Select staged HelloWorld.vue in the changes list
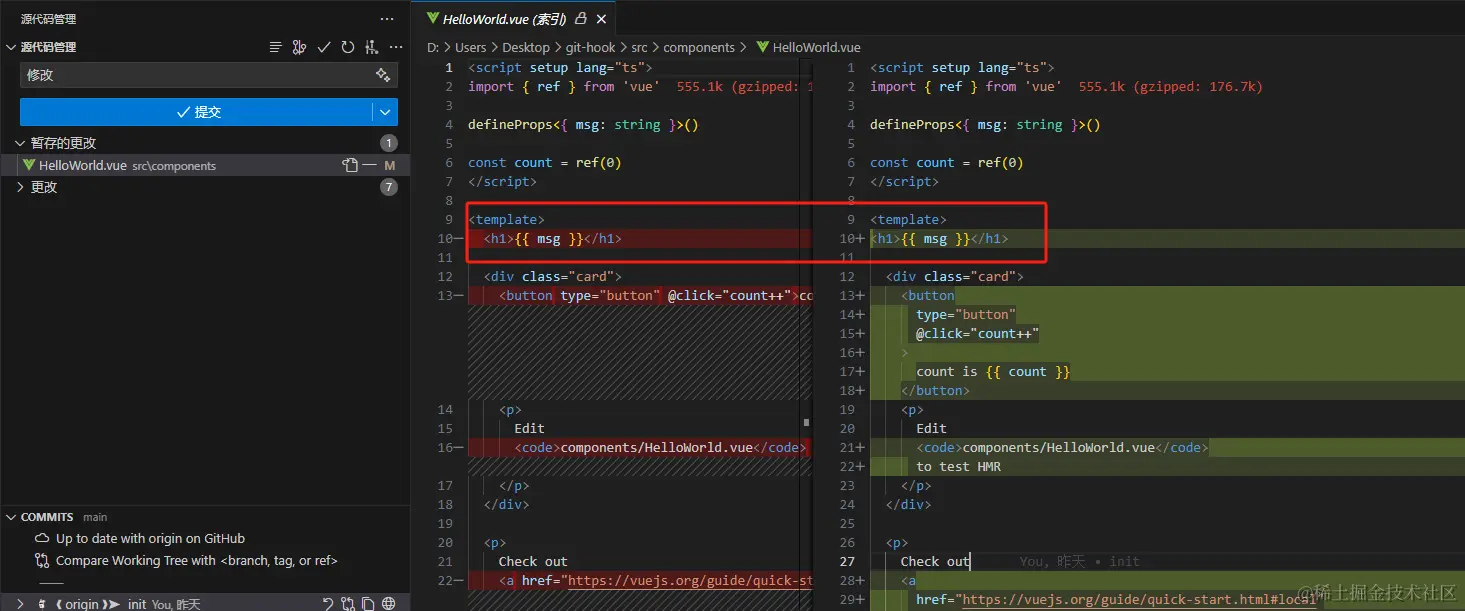Screen dimensions: 1465x611 [204, 165]
